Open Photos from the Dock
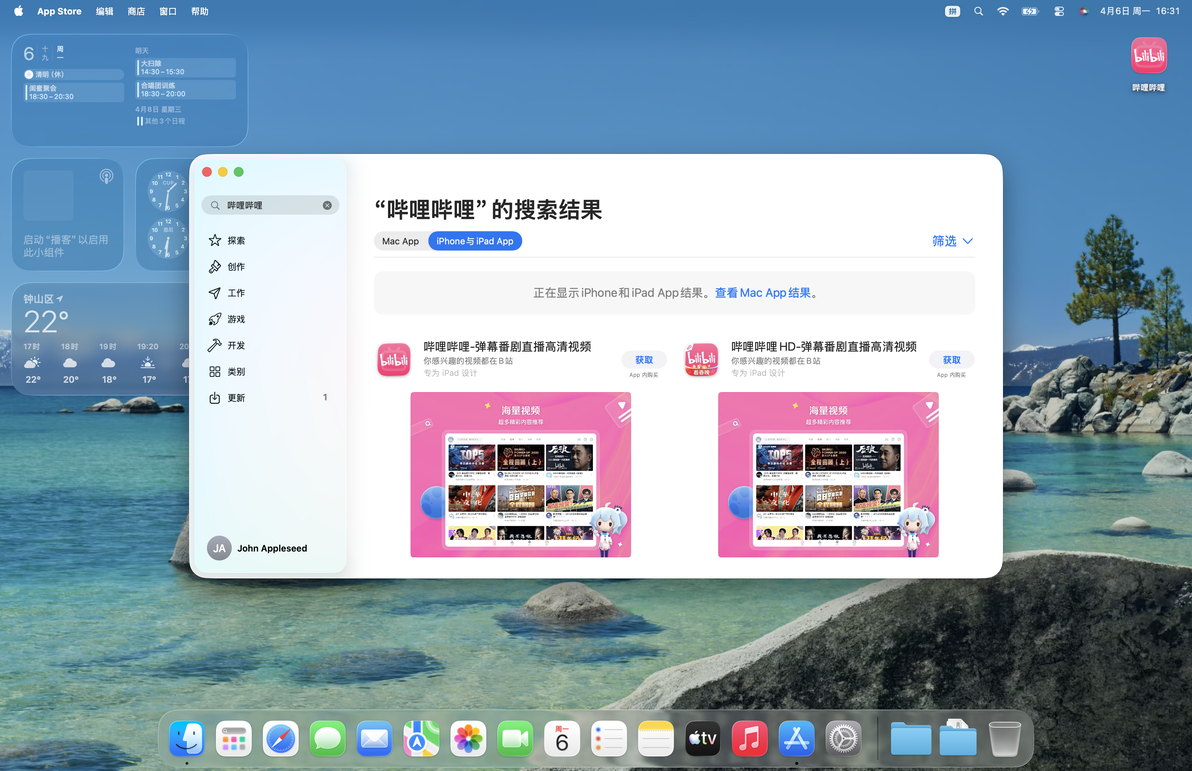This screenshot has height=771, width=1192. (x=468, y=738)
